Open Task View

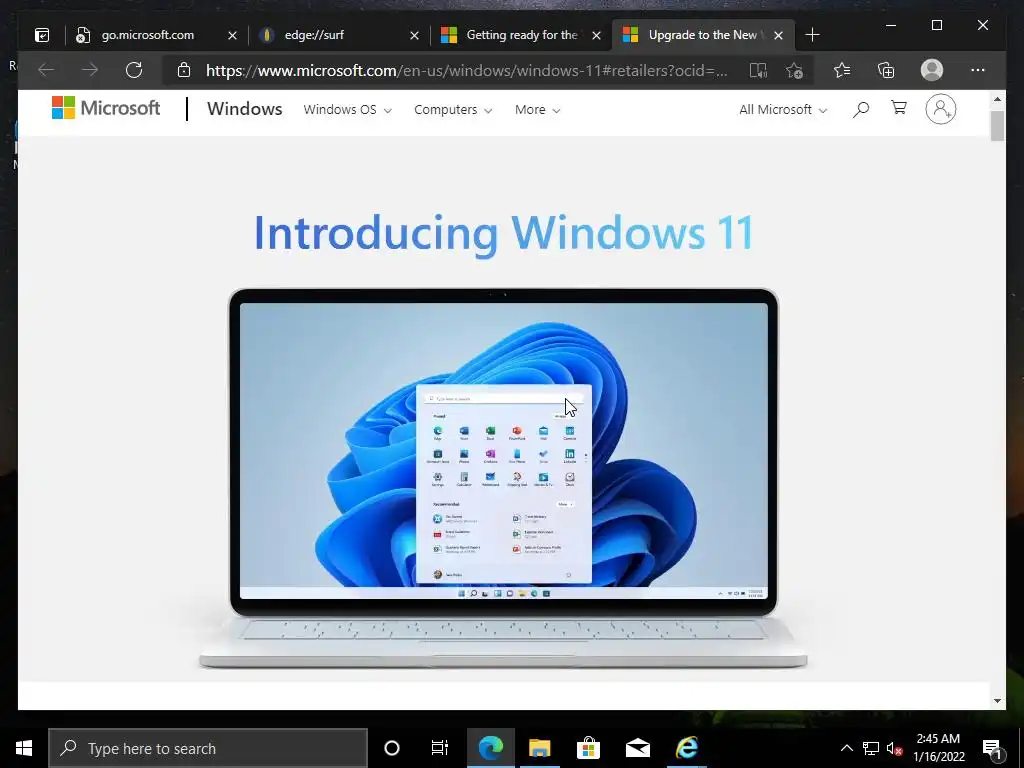click(440, 748)
